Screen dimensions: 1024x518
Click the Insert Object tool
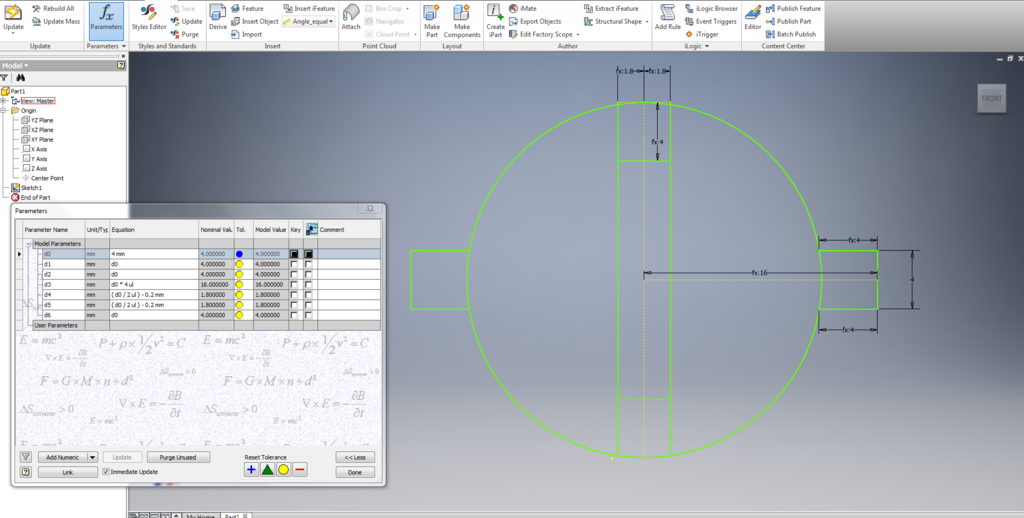click(x=255, y=22)
